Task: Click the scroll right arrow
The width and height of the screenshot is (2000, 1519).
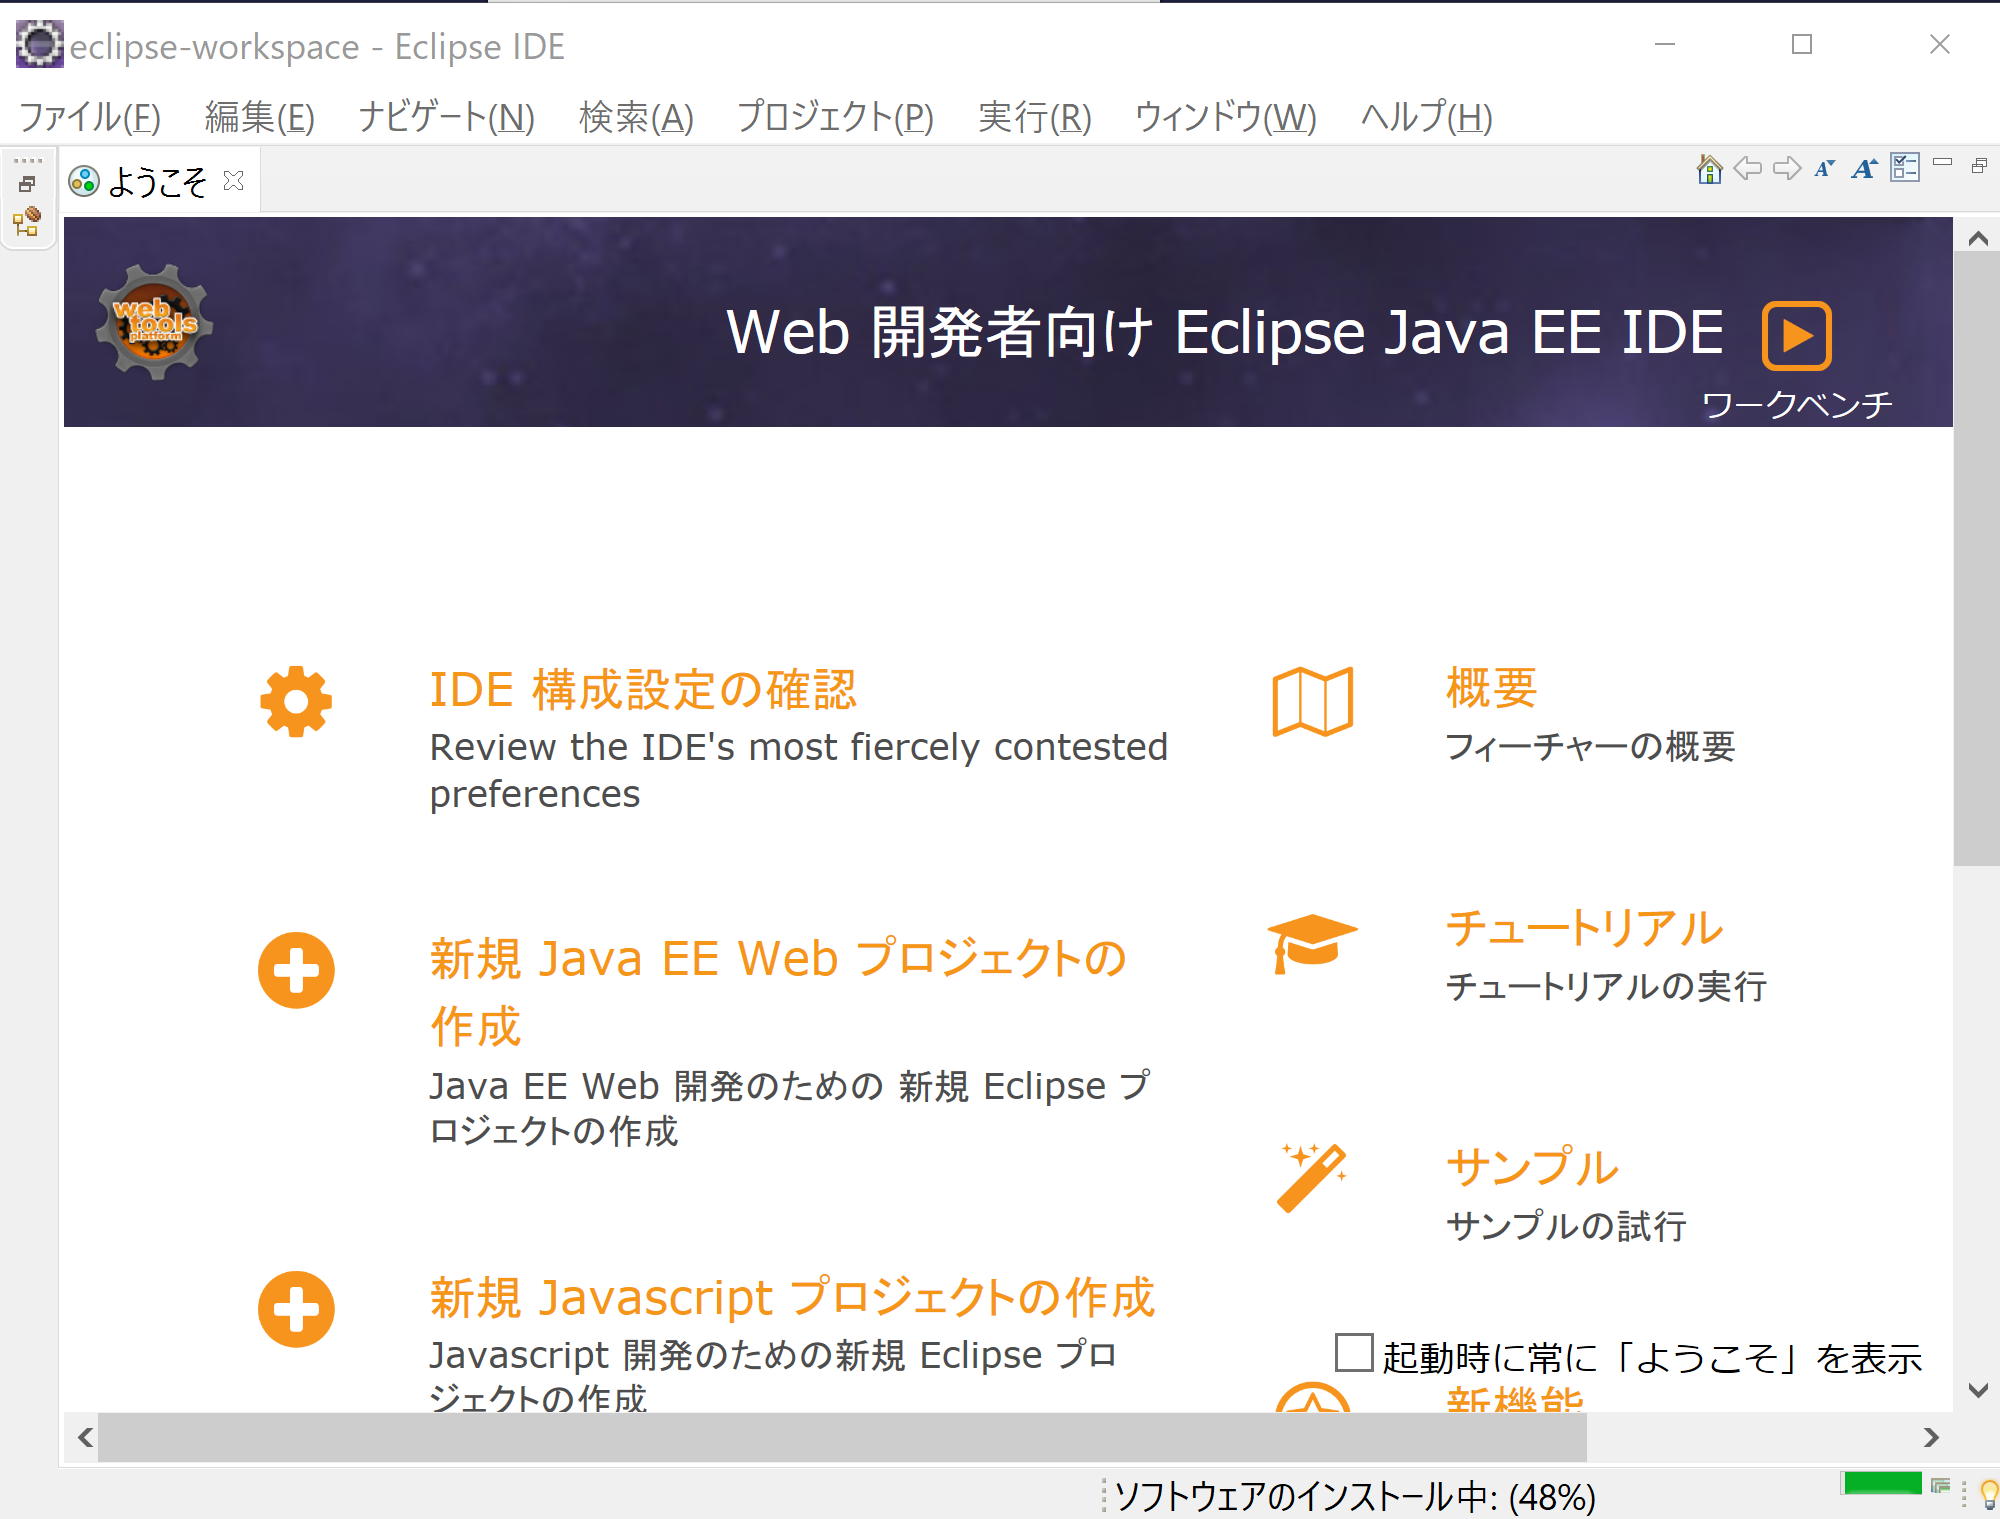Action: [x=1931, y=1437]
